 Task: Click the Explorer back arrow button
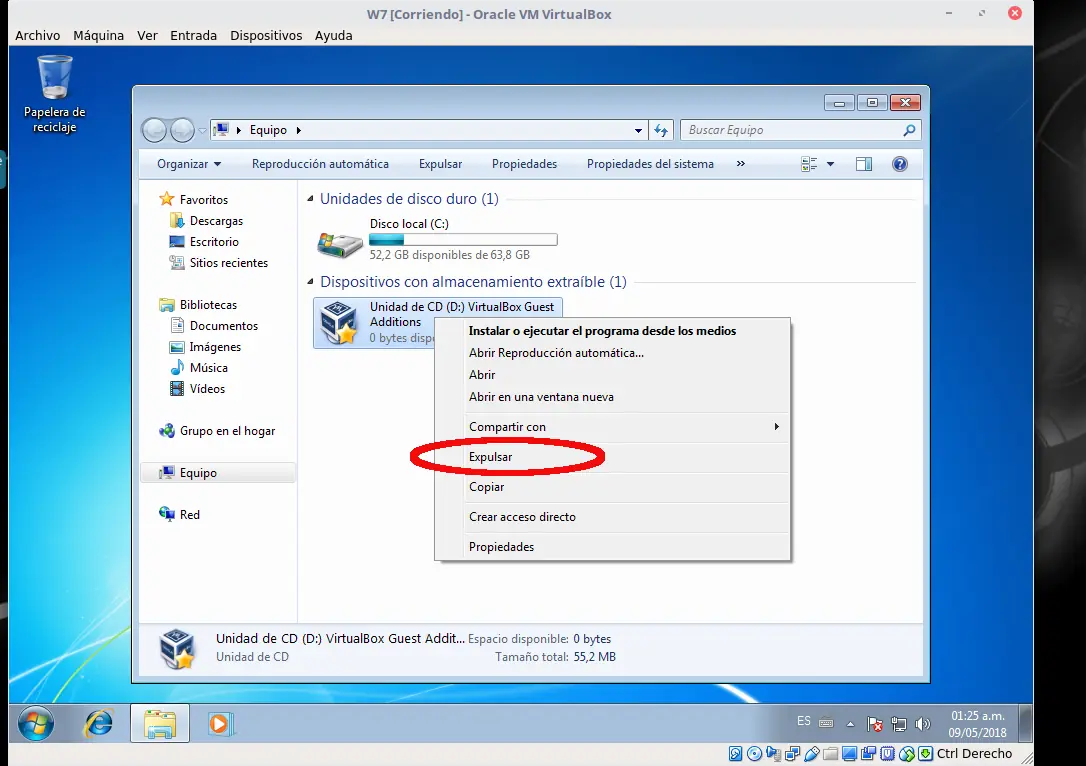click(154, 130)
